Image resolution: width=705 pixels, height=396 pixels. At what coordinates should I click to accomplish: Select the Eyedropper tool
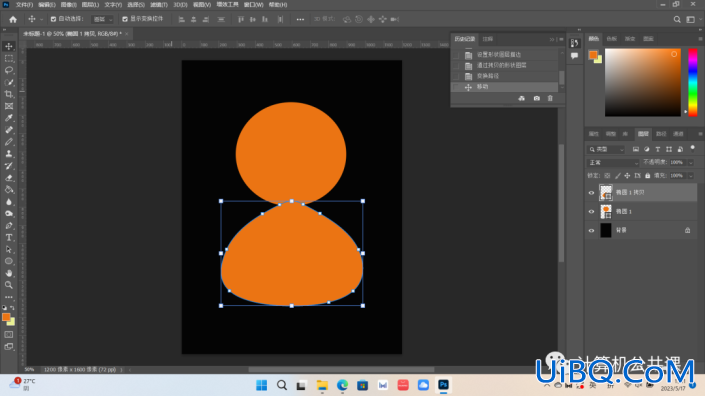tap(9, 118)
